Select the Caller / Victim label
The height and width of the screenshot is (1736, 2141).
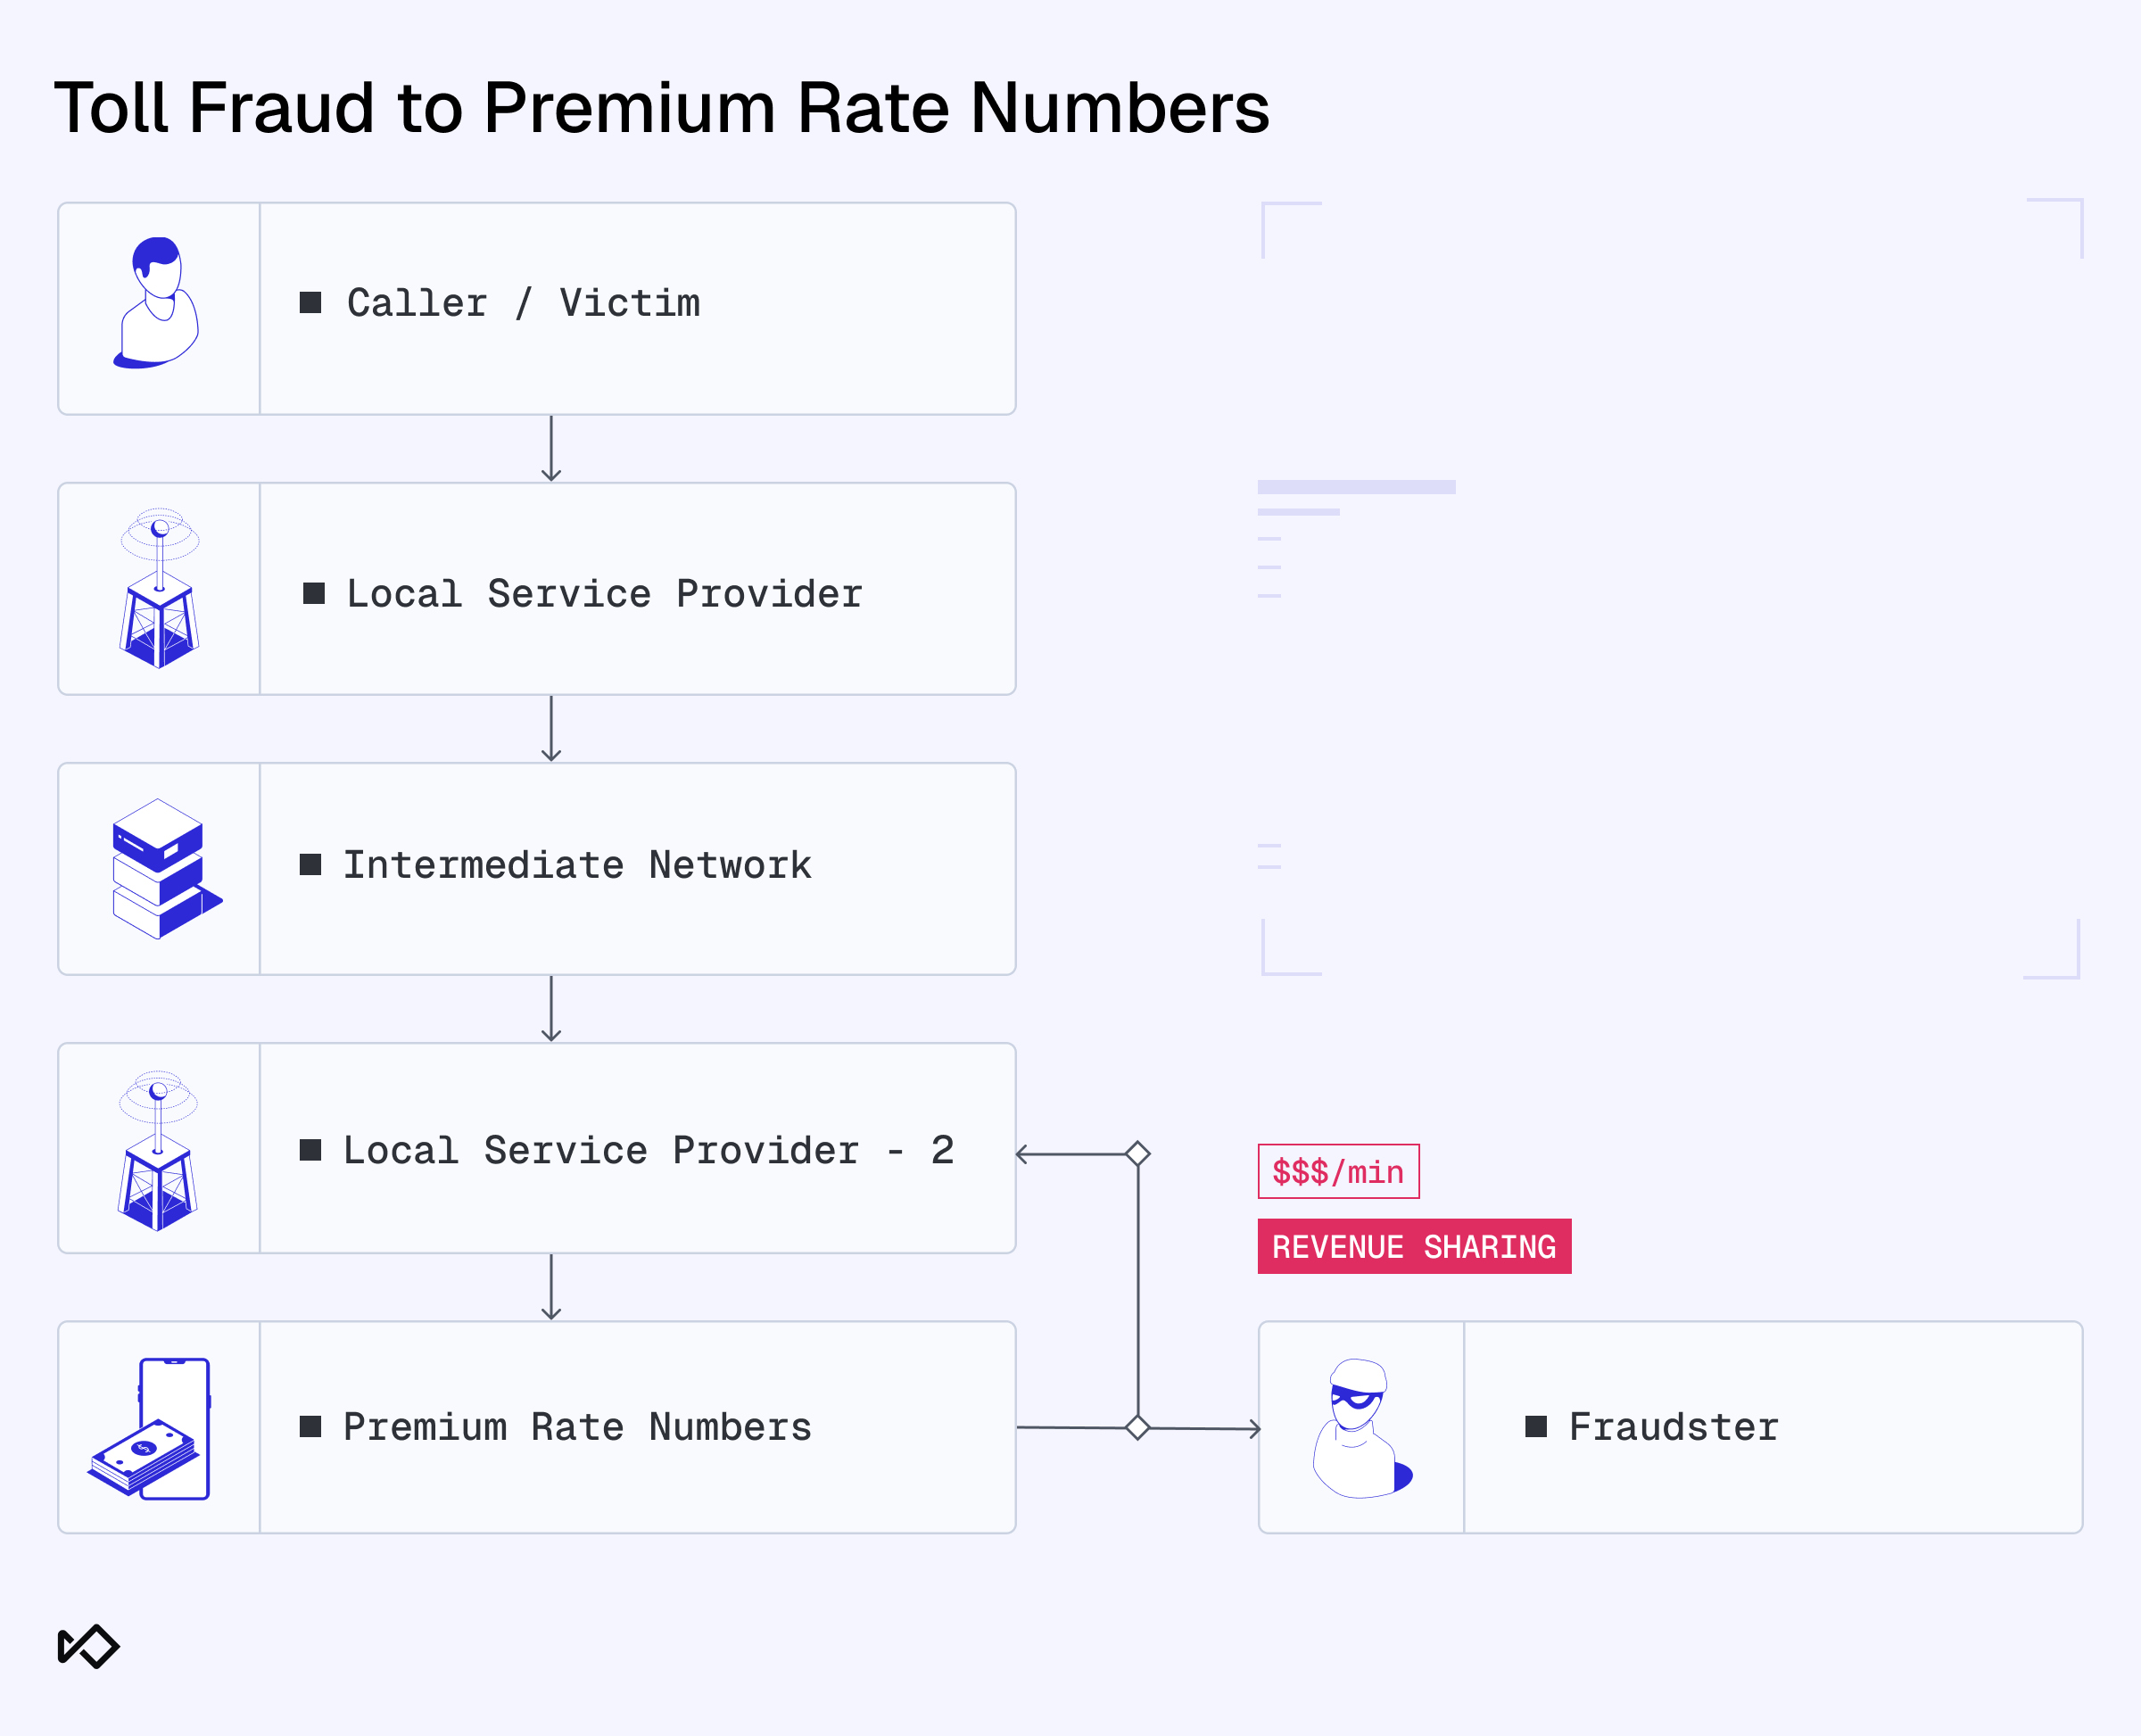(523, 303)
